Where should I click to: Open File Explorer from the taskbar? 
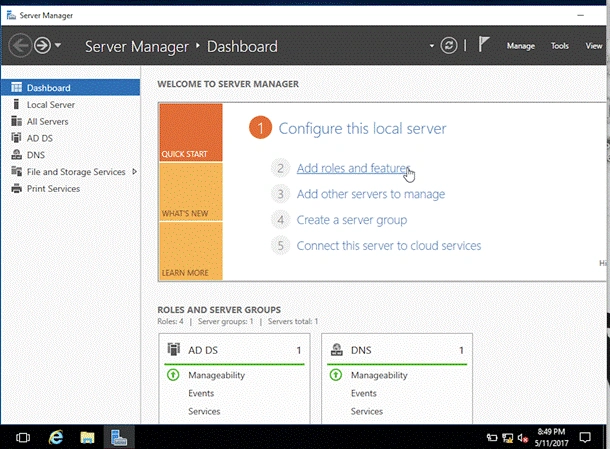[88, 437]
